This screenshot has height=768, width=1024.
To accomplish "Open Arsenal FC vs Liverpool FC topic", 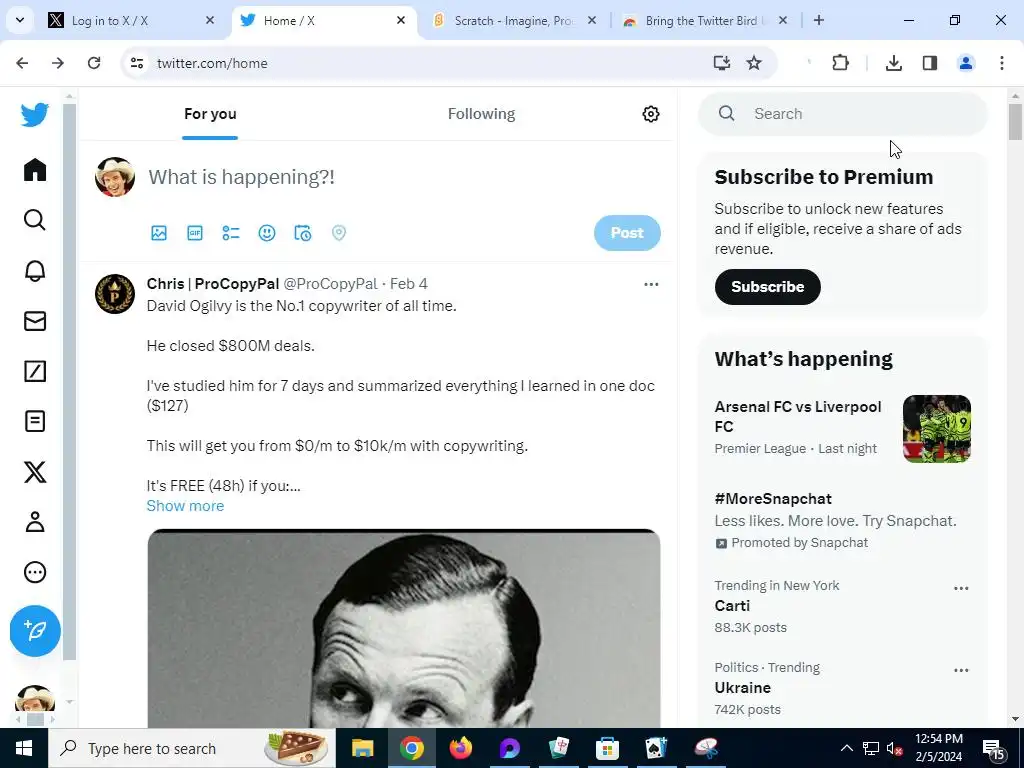I will click(842, 428).
